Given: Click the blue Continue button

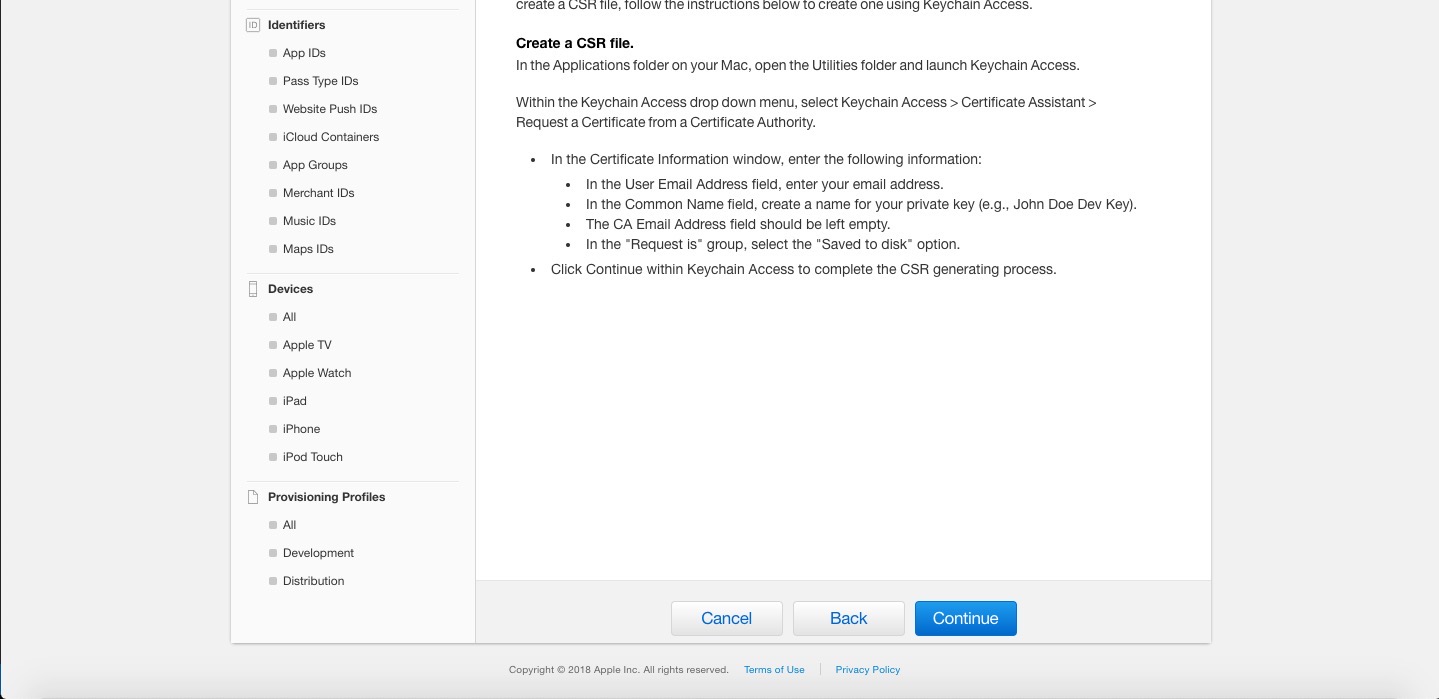Looking at the screenshot, I should click(x=966, y=618).
